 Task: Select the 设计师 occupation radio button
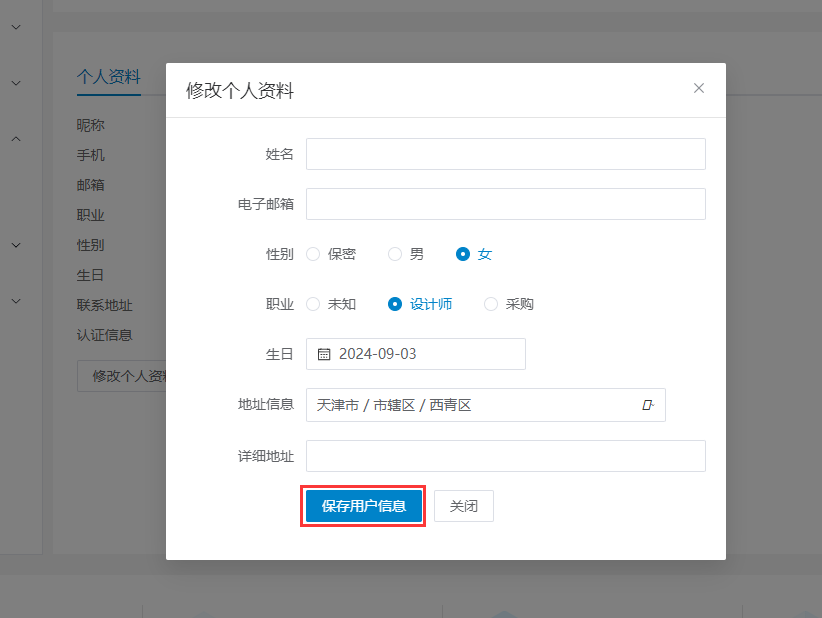point(395,304)
